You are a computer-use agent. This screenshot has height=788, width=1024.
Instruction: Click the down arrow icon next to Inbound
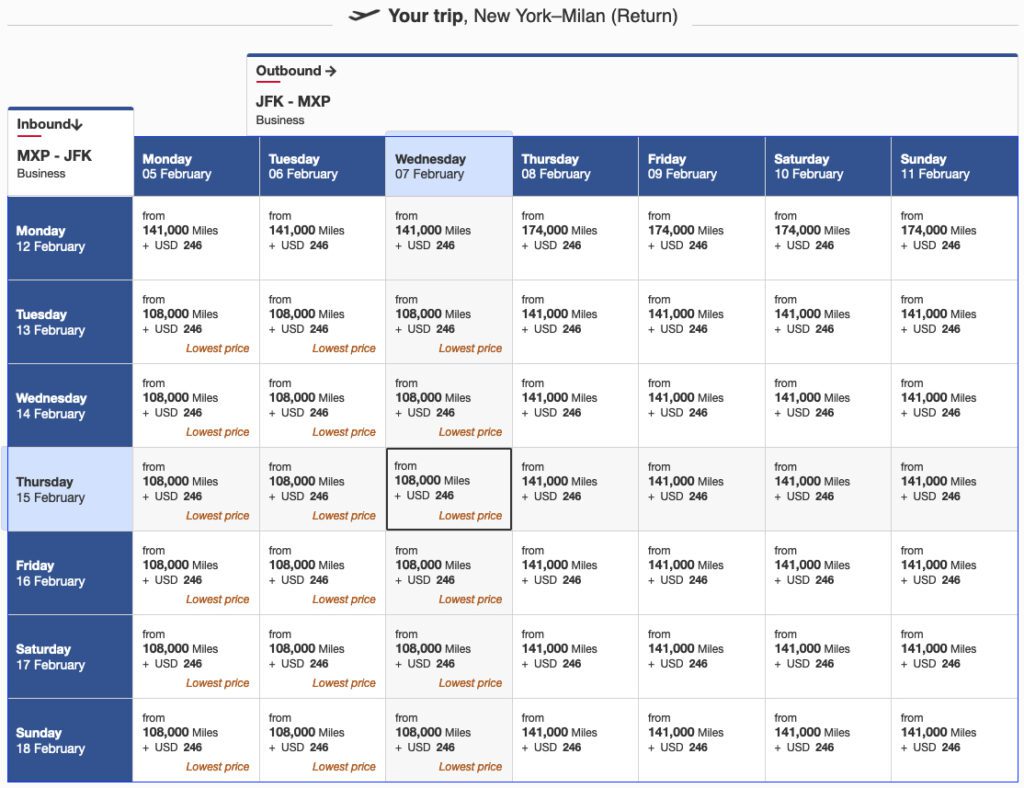click(77, 125)
